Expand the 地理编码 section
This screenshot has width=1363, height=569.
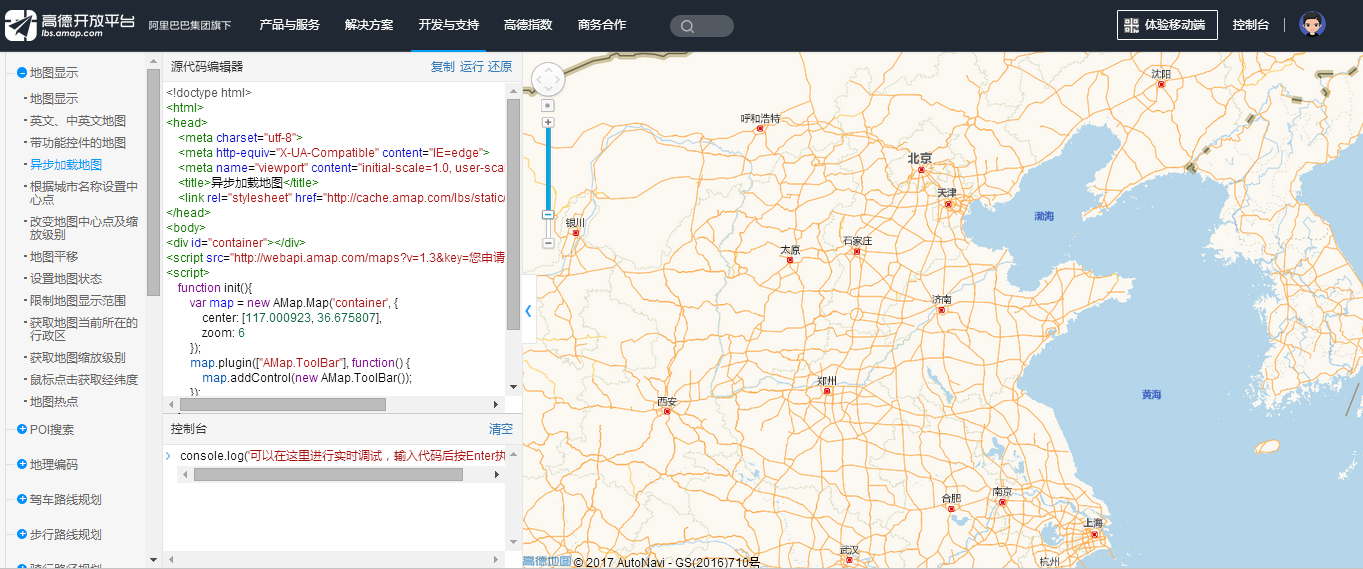(47, 465)
